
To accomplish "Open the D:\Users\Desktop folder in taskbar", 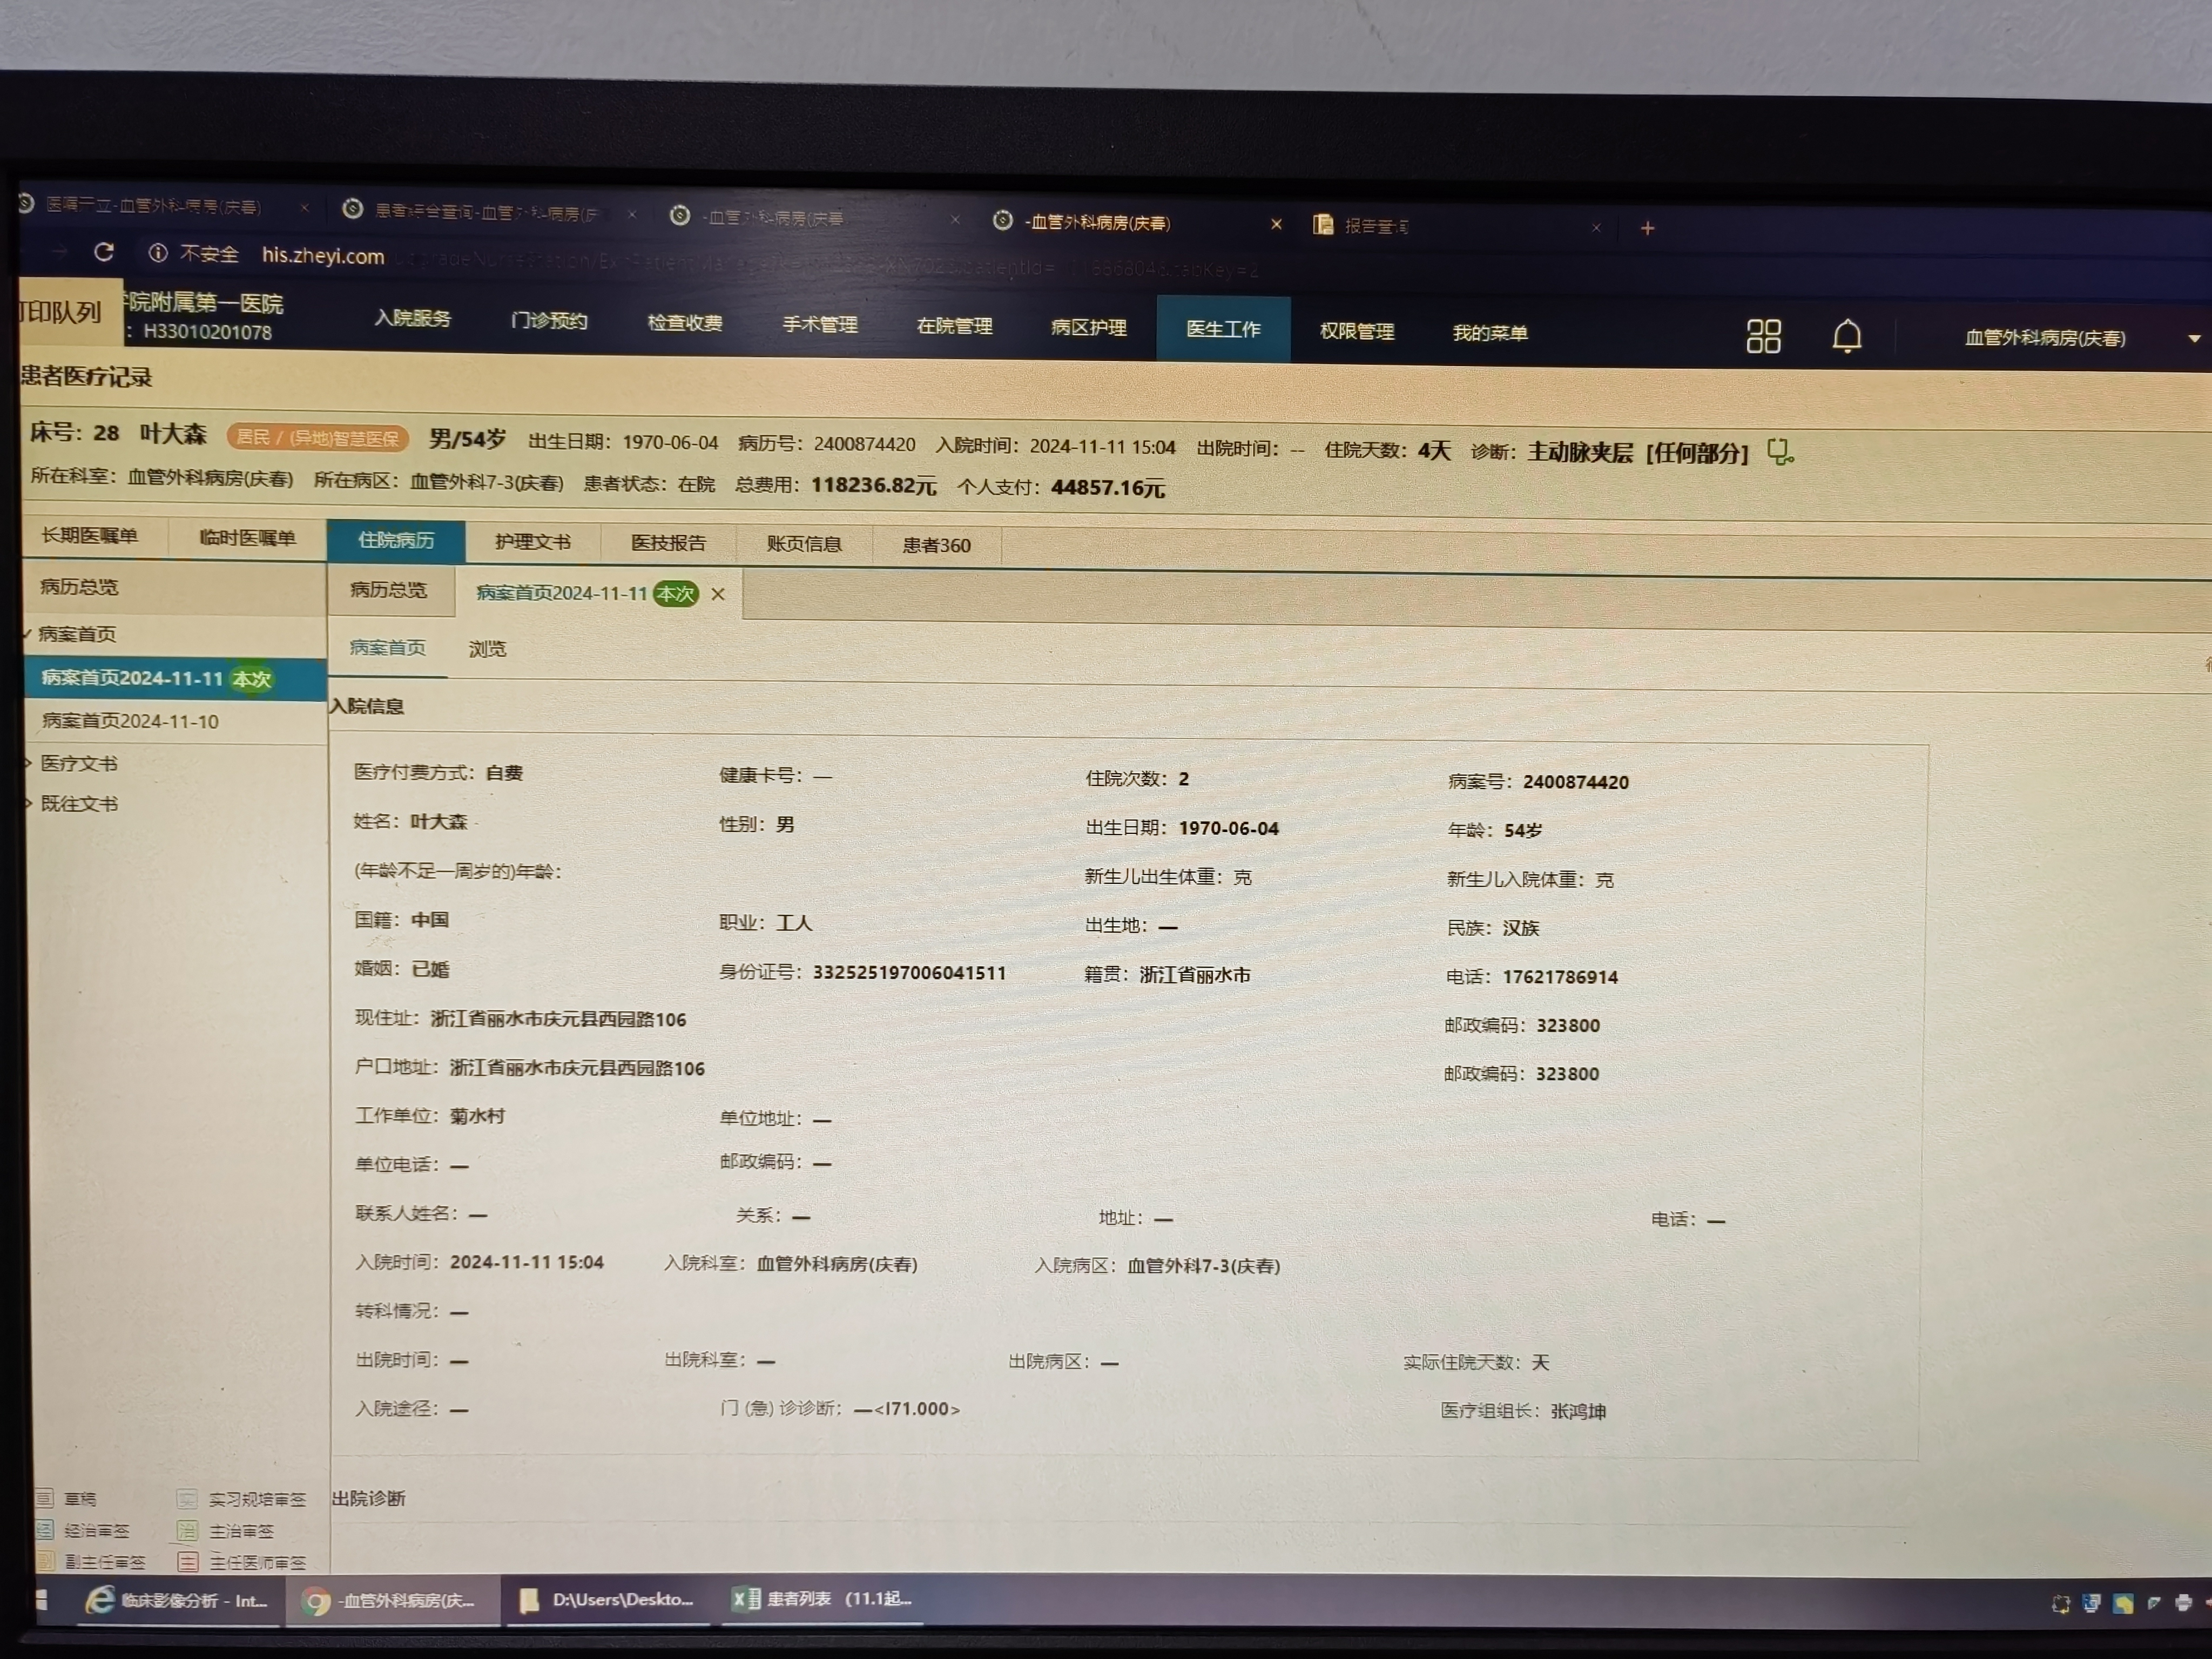I will tap(608, 1600).
